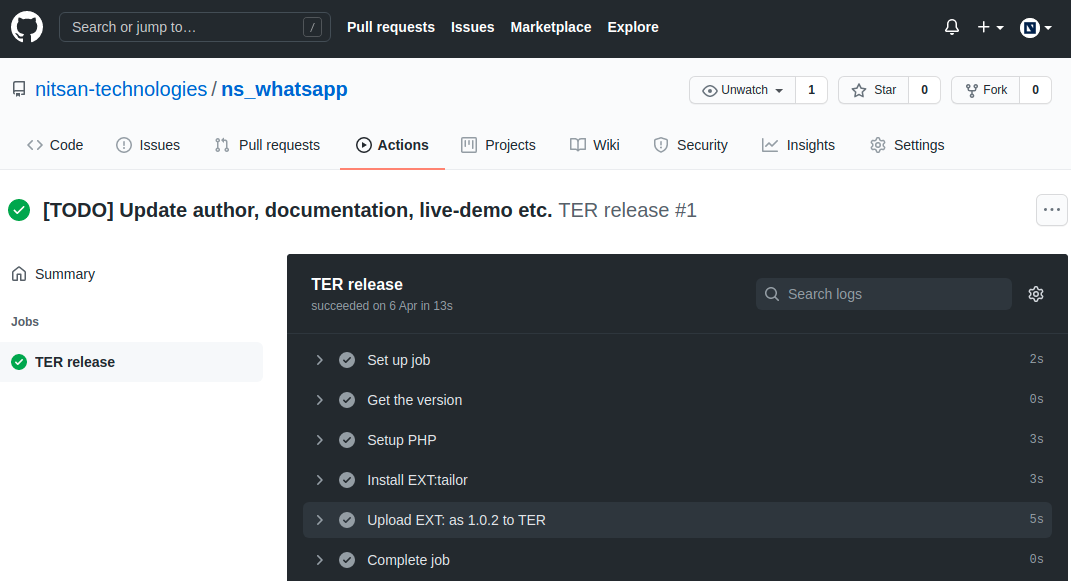This screenshot has width=1071, height=581.
Task: Click the magnifier icon in Search logs
Action: pyautogui.click(x=771, y=293)
